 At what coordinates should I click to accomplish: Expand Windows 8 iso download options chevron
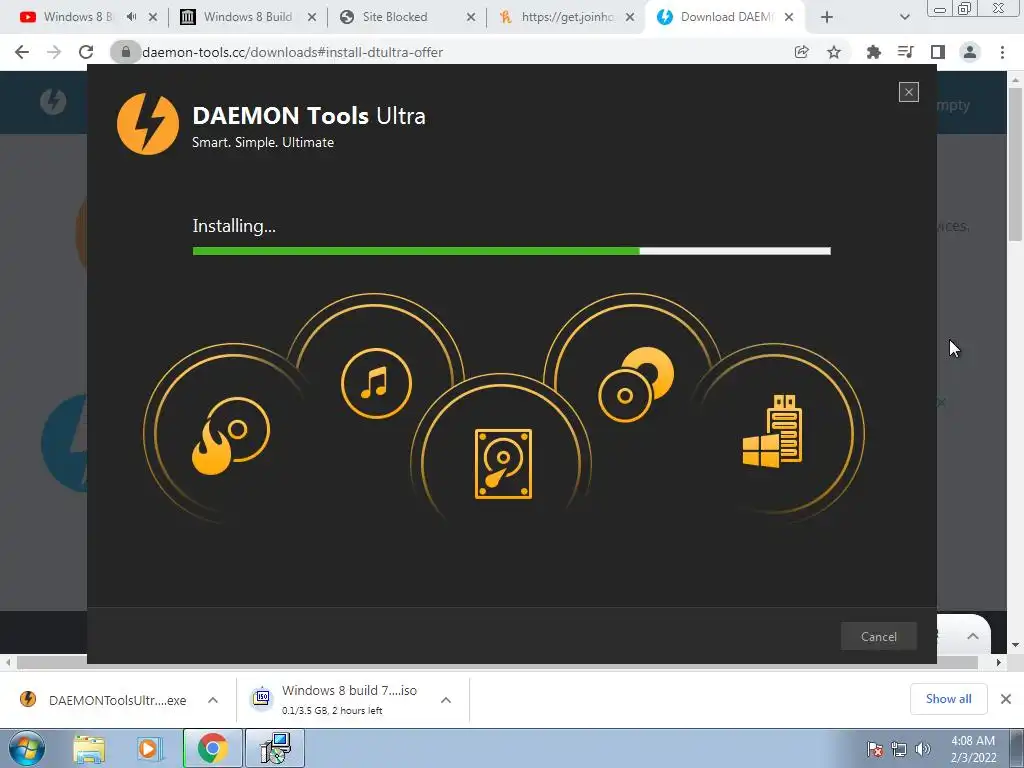tap(446, 700)
